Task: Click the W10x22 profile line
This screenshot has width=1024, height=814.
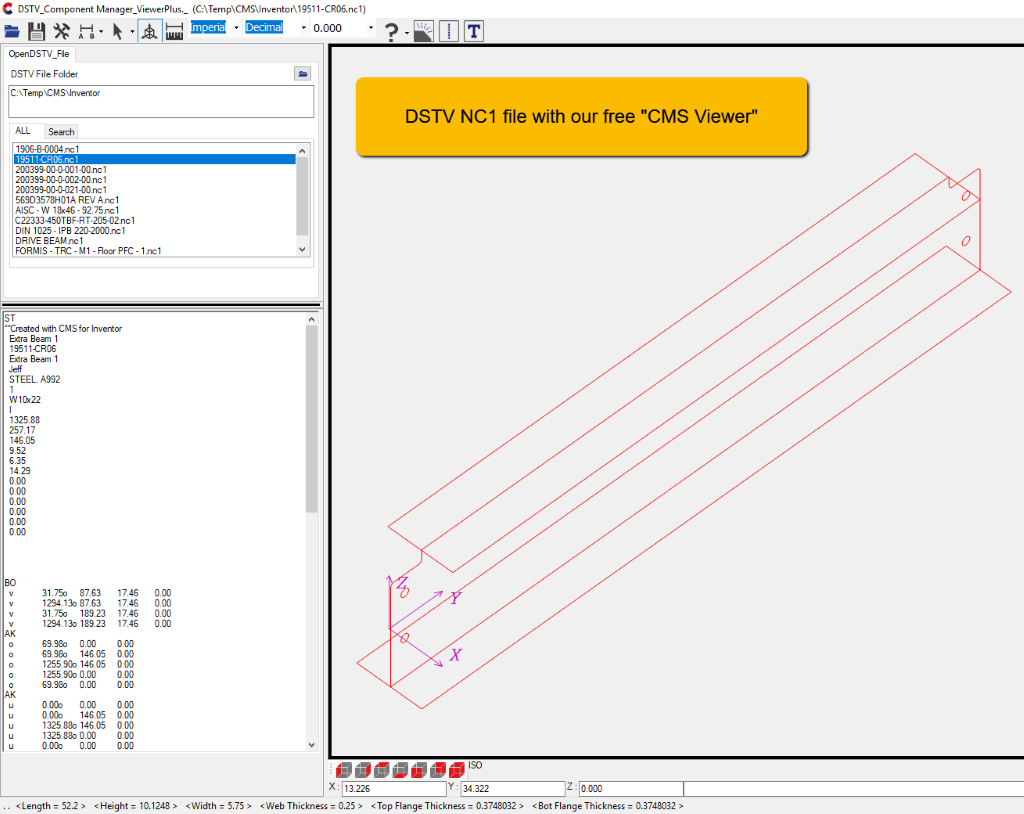Action: coord(25,399)
